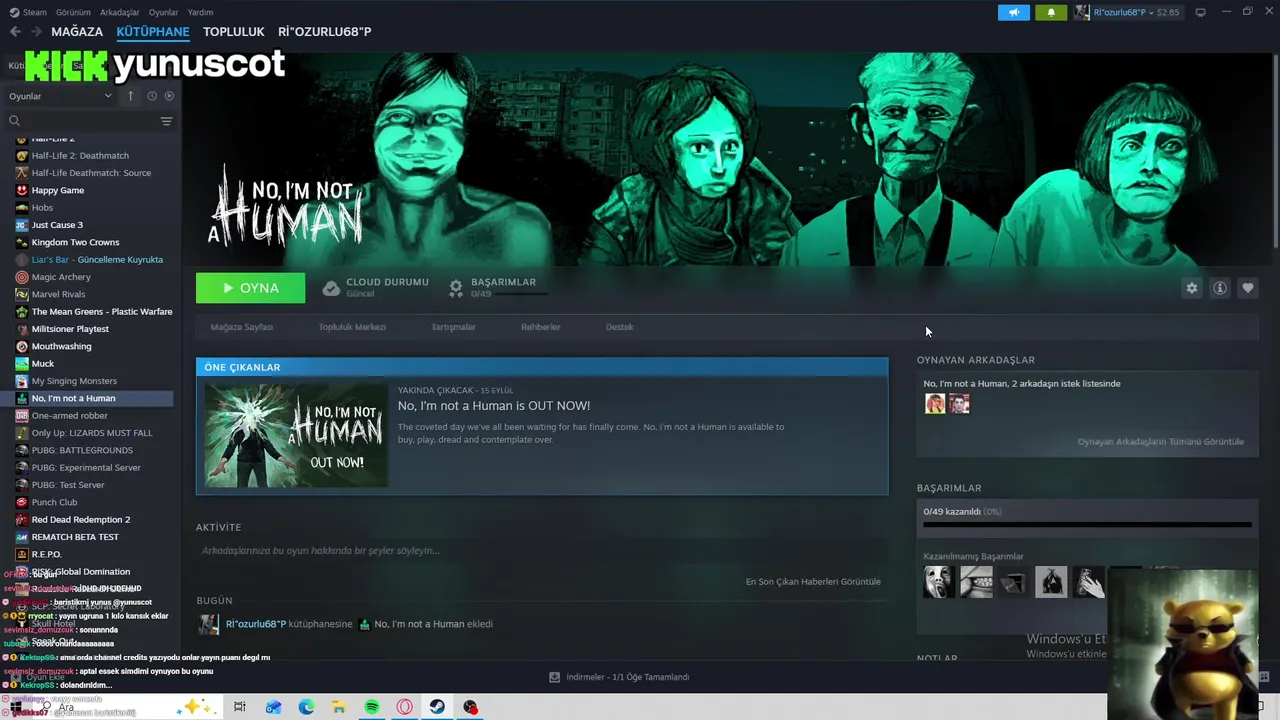The image size is (1280, 720).
Task: Open Steam icon in Windows taskbar
Action: (x=437, y=707)
